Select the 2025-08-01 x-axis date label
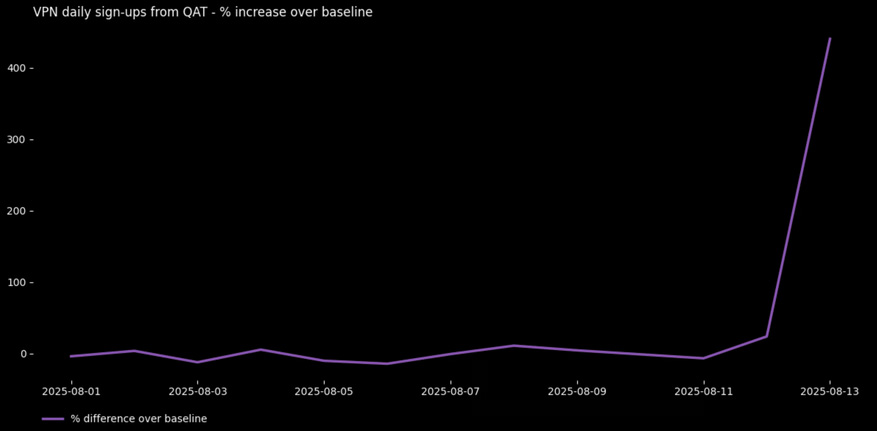This screenshot has height=431, width=877. [71, 391]
